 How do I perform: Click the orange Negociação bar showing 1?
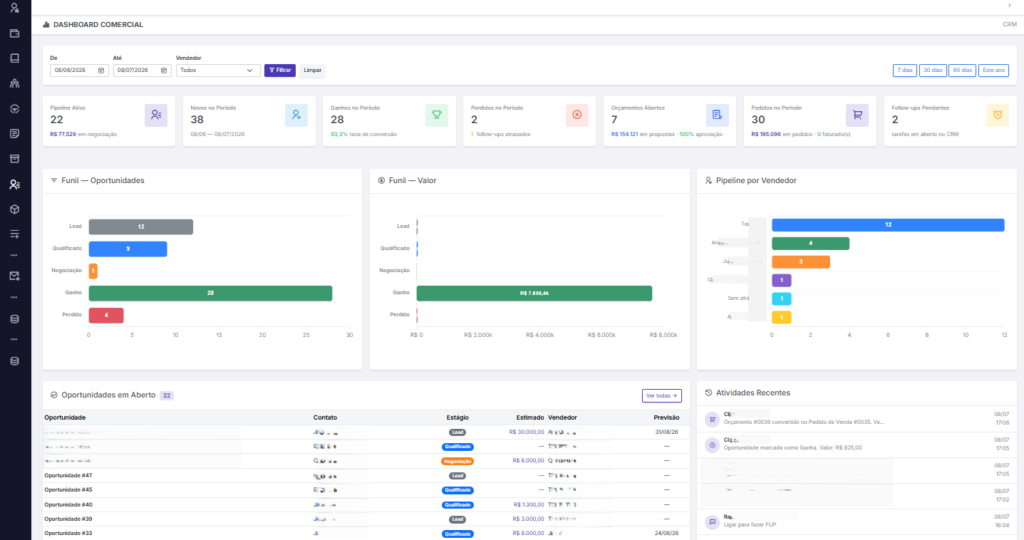[93, 271]
